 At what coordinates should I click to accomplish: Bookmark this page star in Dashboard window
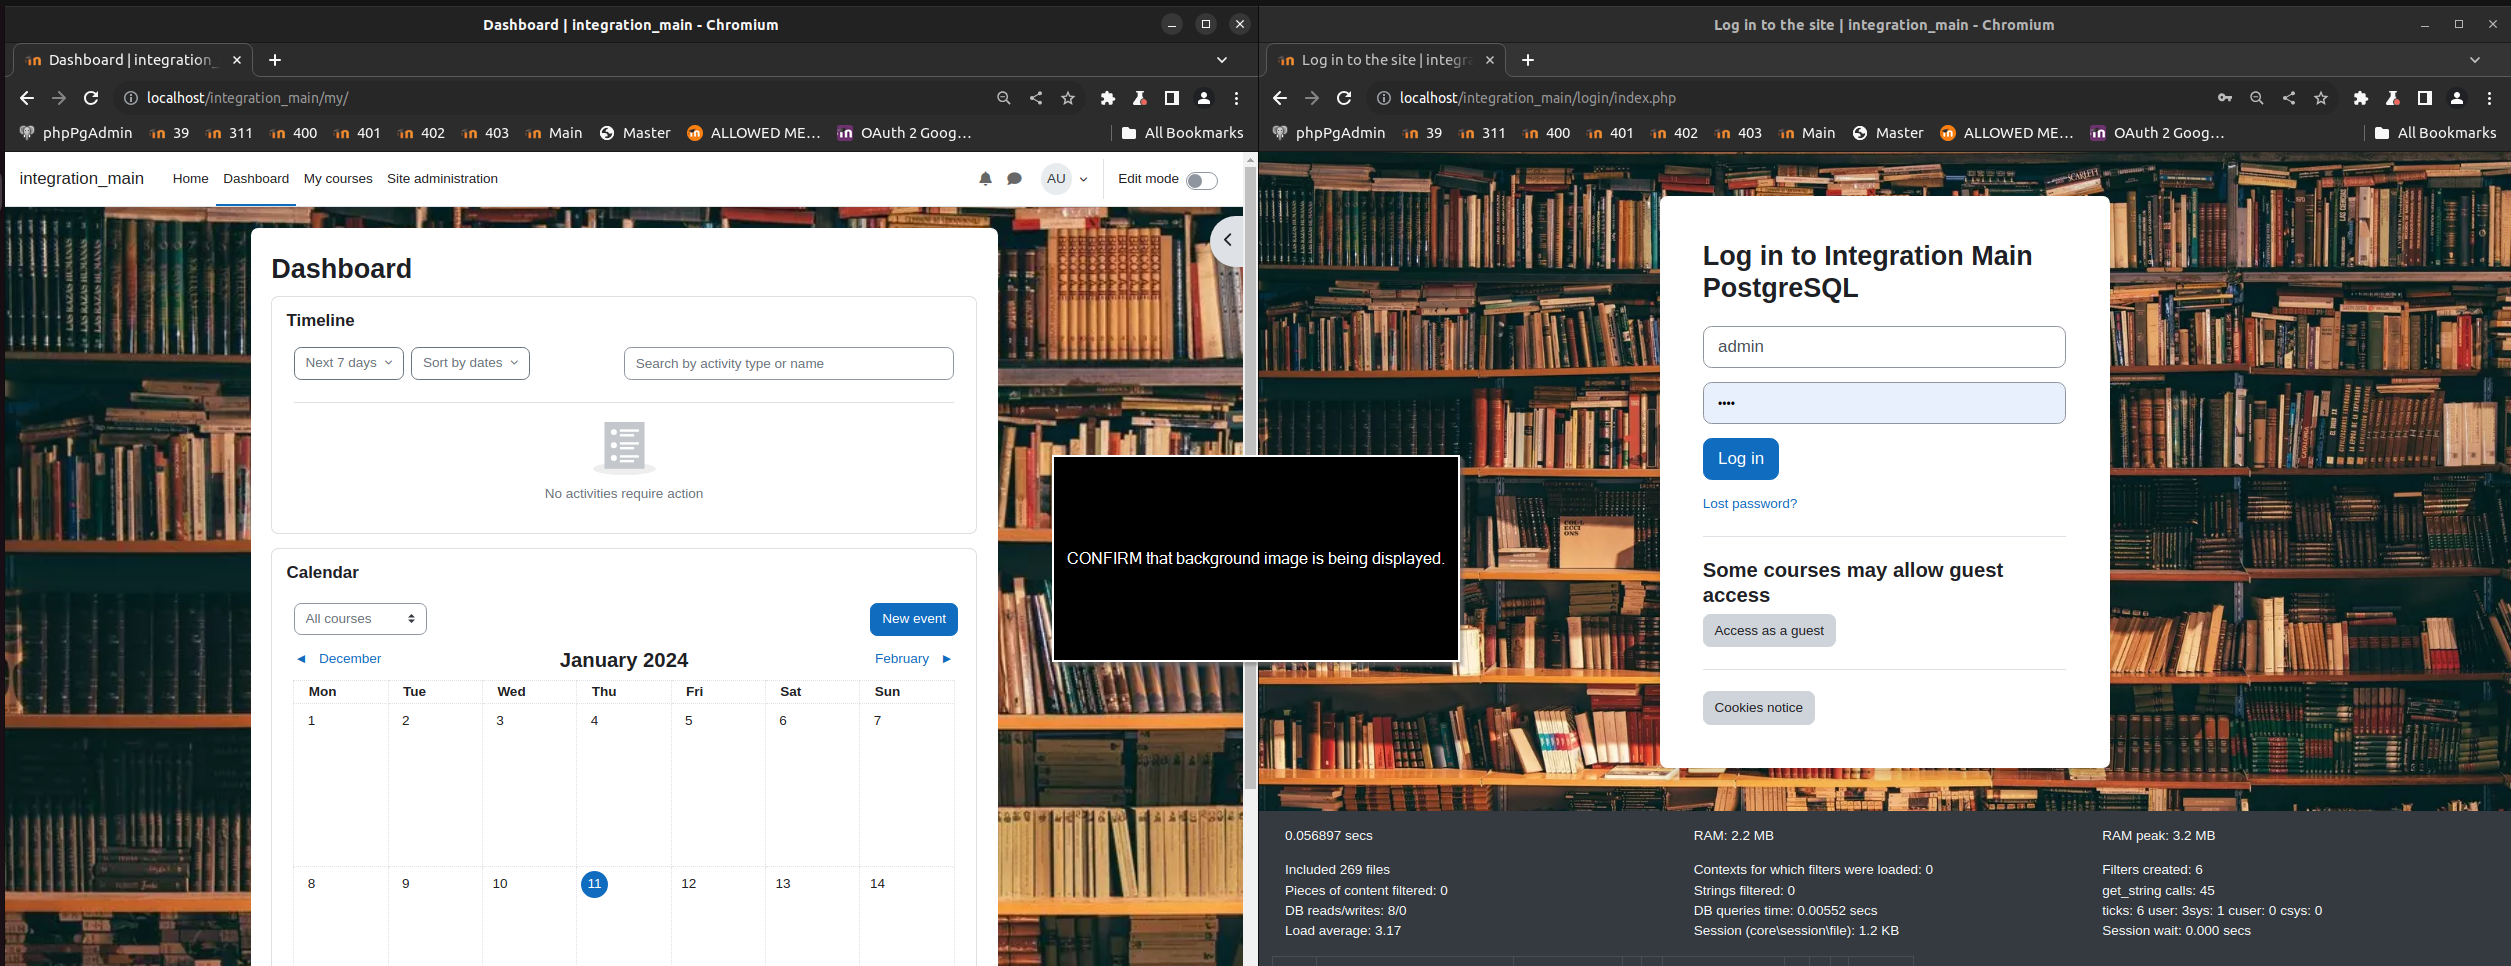1068,98
